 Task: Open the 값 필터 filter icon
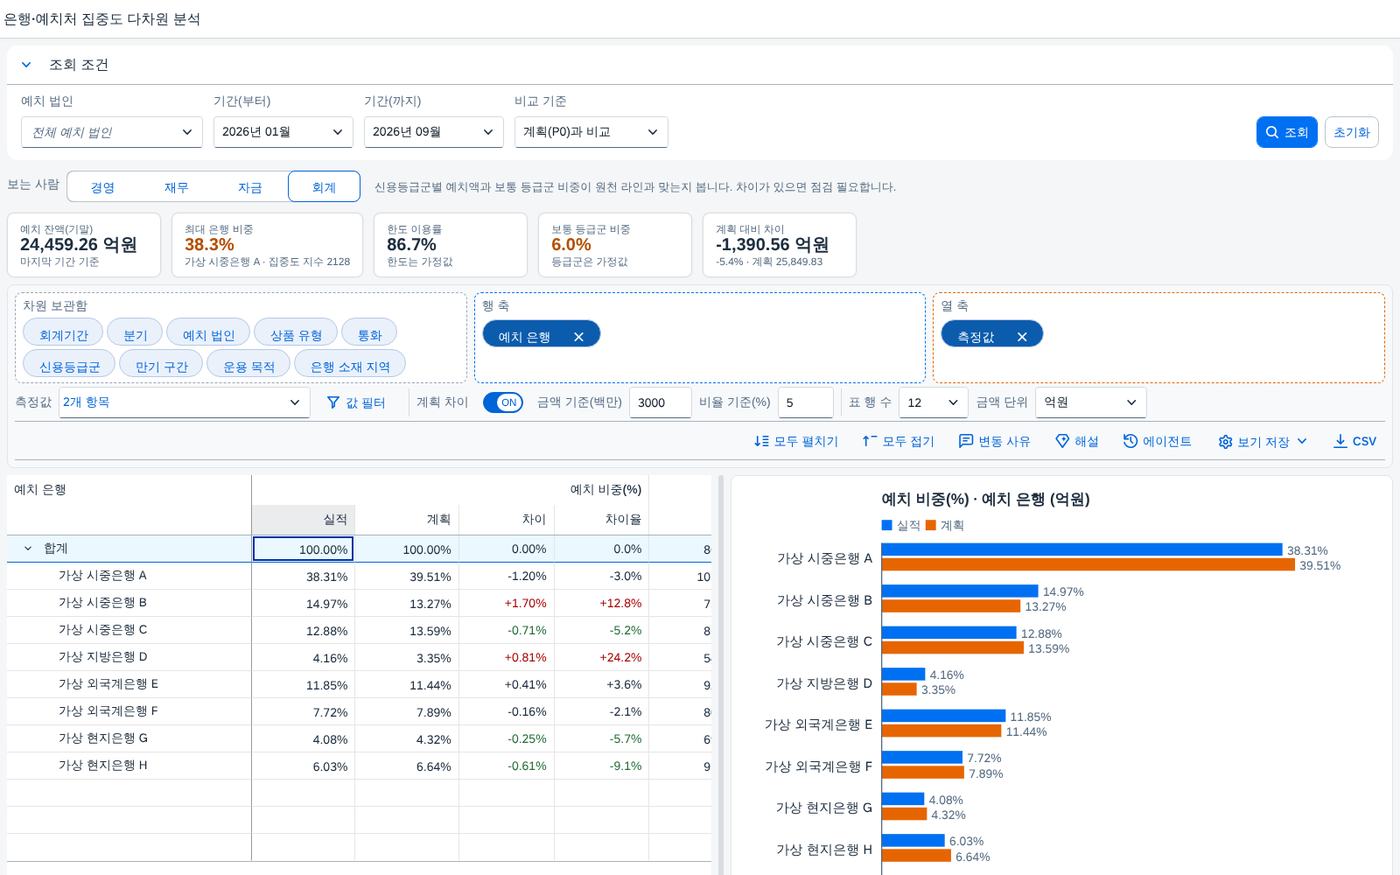tap(334, 402)
